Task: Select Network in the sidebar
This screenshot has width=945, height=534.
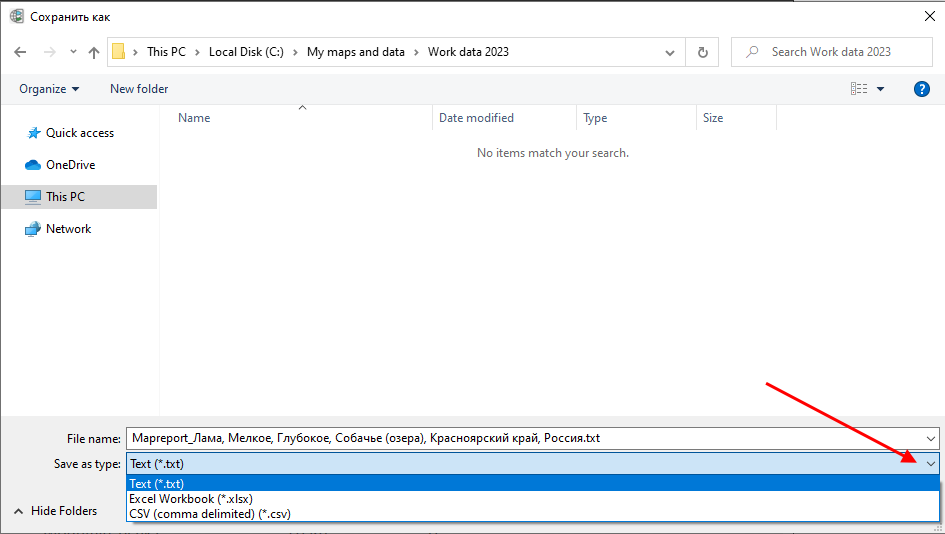Action: click(68, 229)
